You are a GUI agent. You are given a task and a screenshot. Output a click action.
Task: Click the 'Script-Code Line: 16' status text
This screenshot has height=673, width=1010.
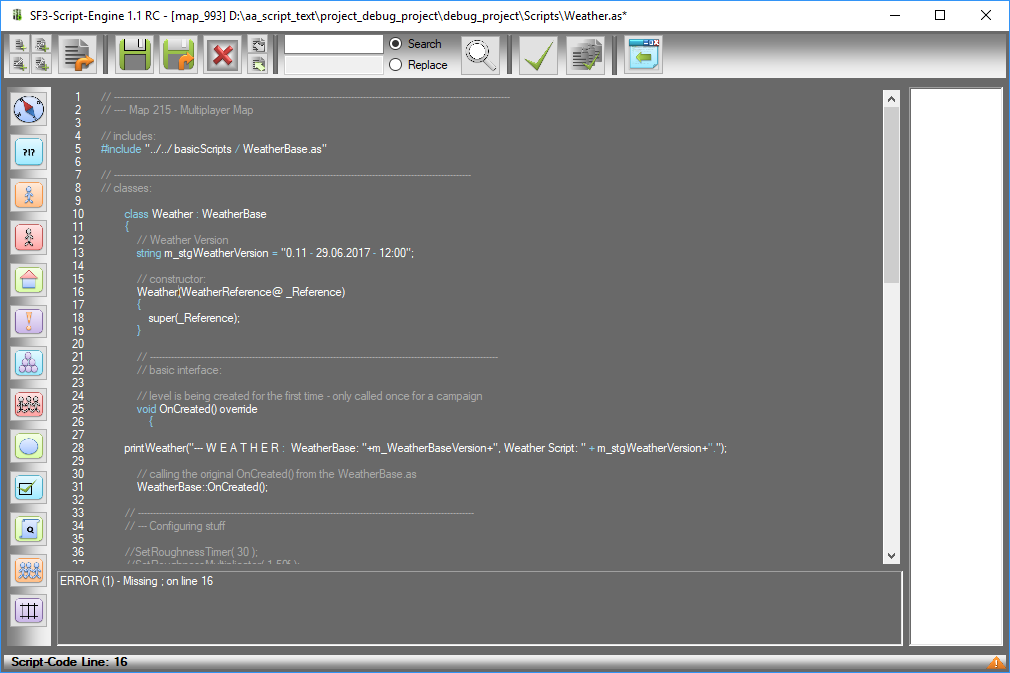[x=69, y=662]
